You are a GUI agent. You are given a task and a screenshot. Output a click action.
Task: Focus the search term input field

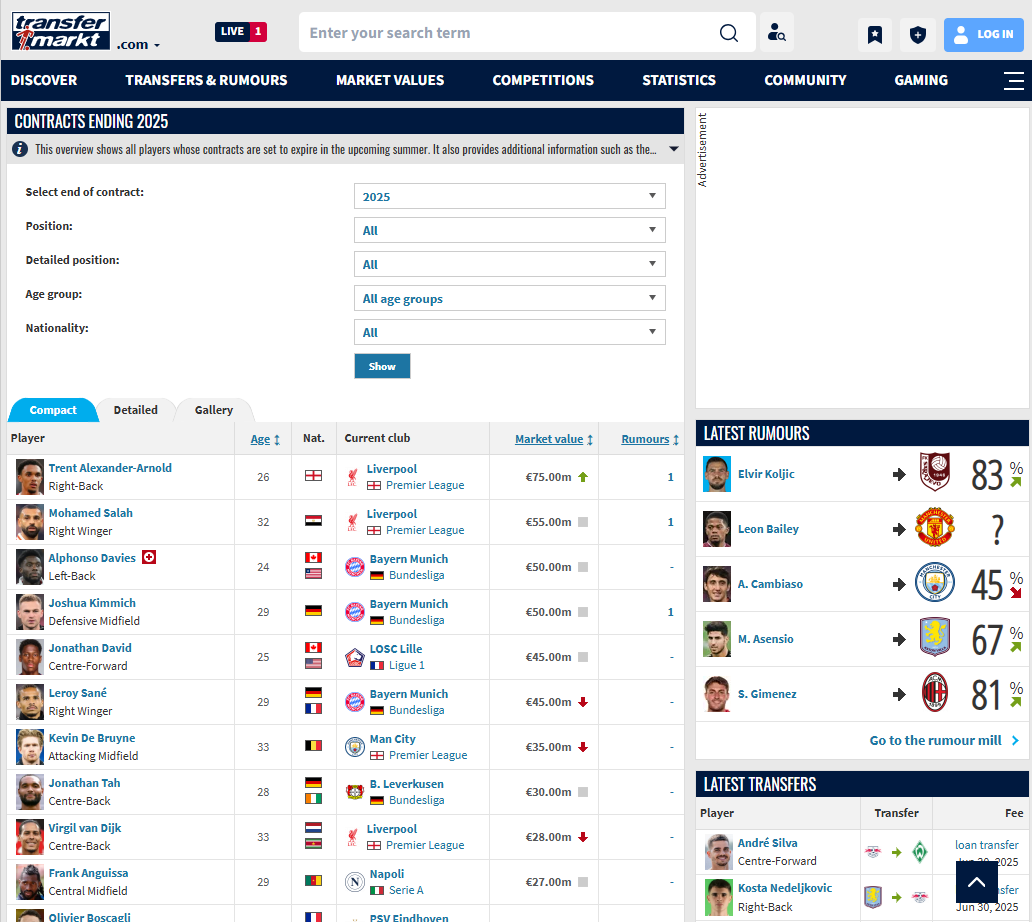[x=507, y=32]
